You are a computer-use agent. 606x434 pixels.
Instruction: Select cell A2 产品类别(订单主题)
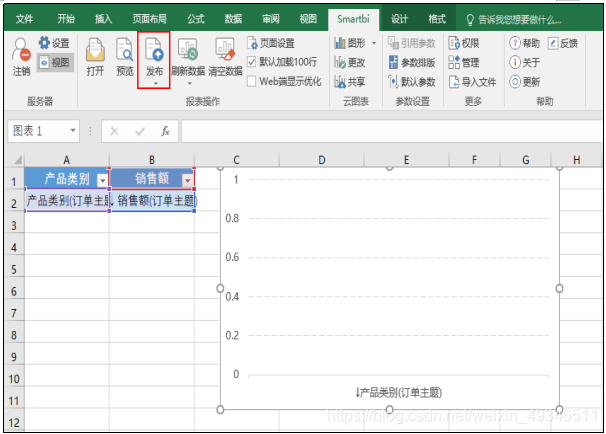(67, 200)
